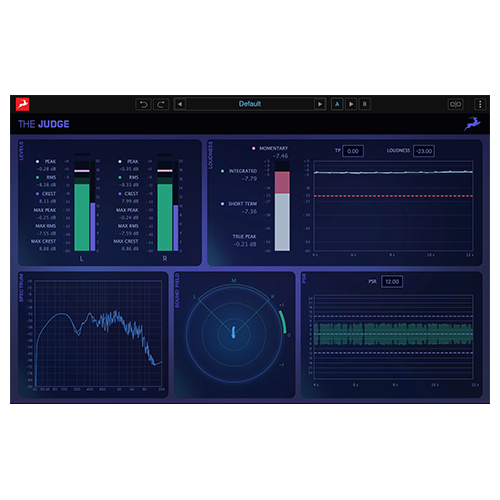Redo the last undone change
The height and width of the screenshot is (500, 500).
(161, 104)
